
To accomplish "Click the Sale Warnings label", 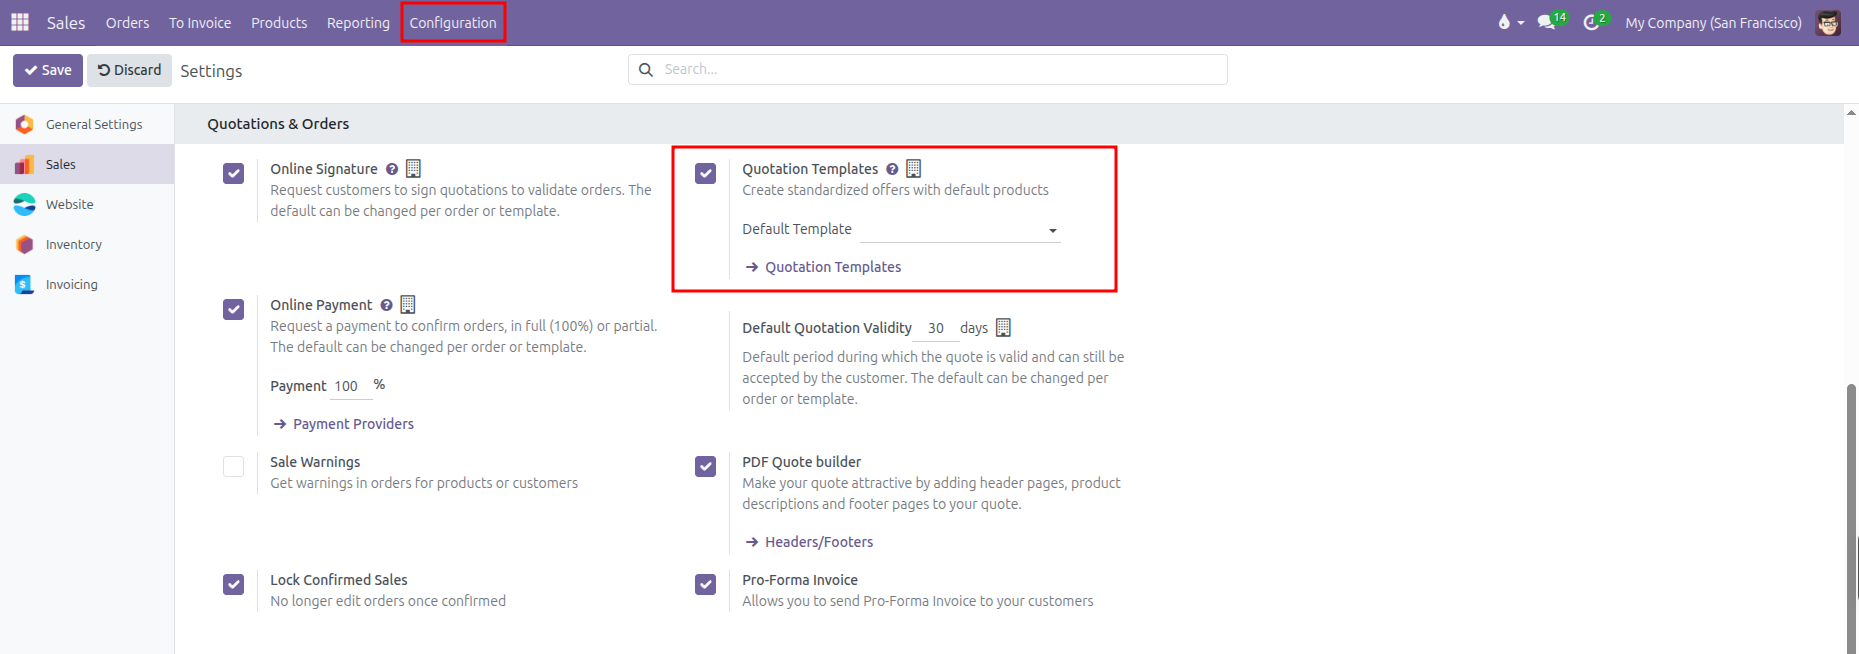I will tap(315, 462).
